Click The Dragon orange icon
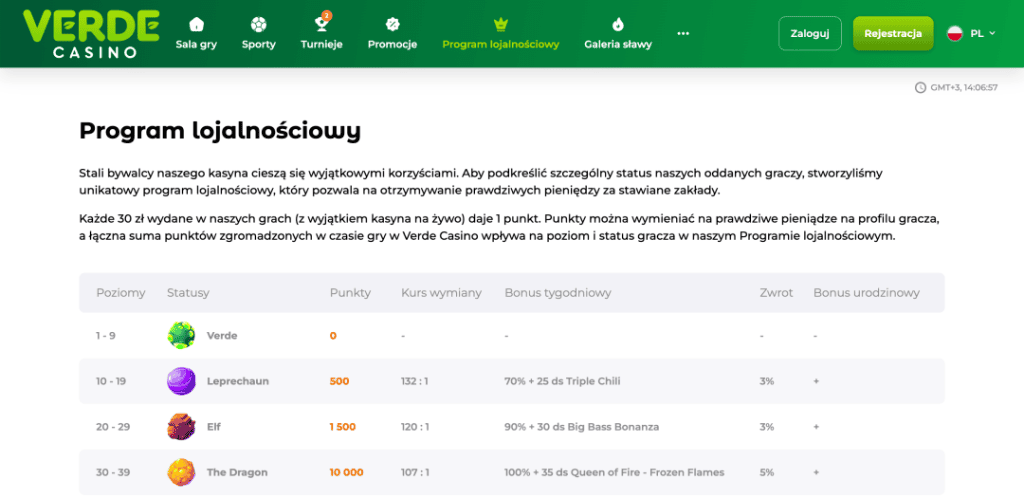 point(181,472)
